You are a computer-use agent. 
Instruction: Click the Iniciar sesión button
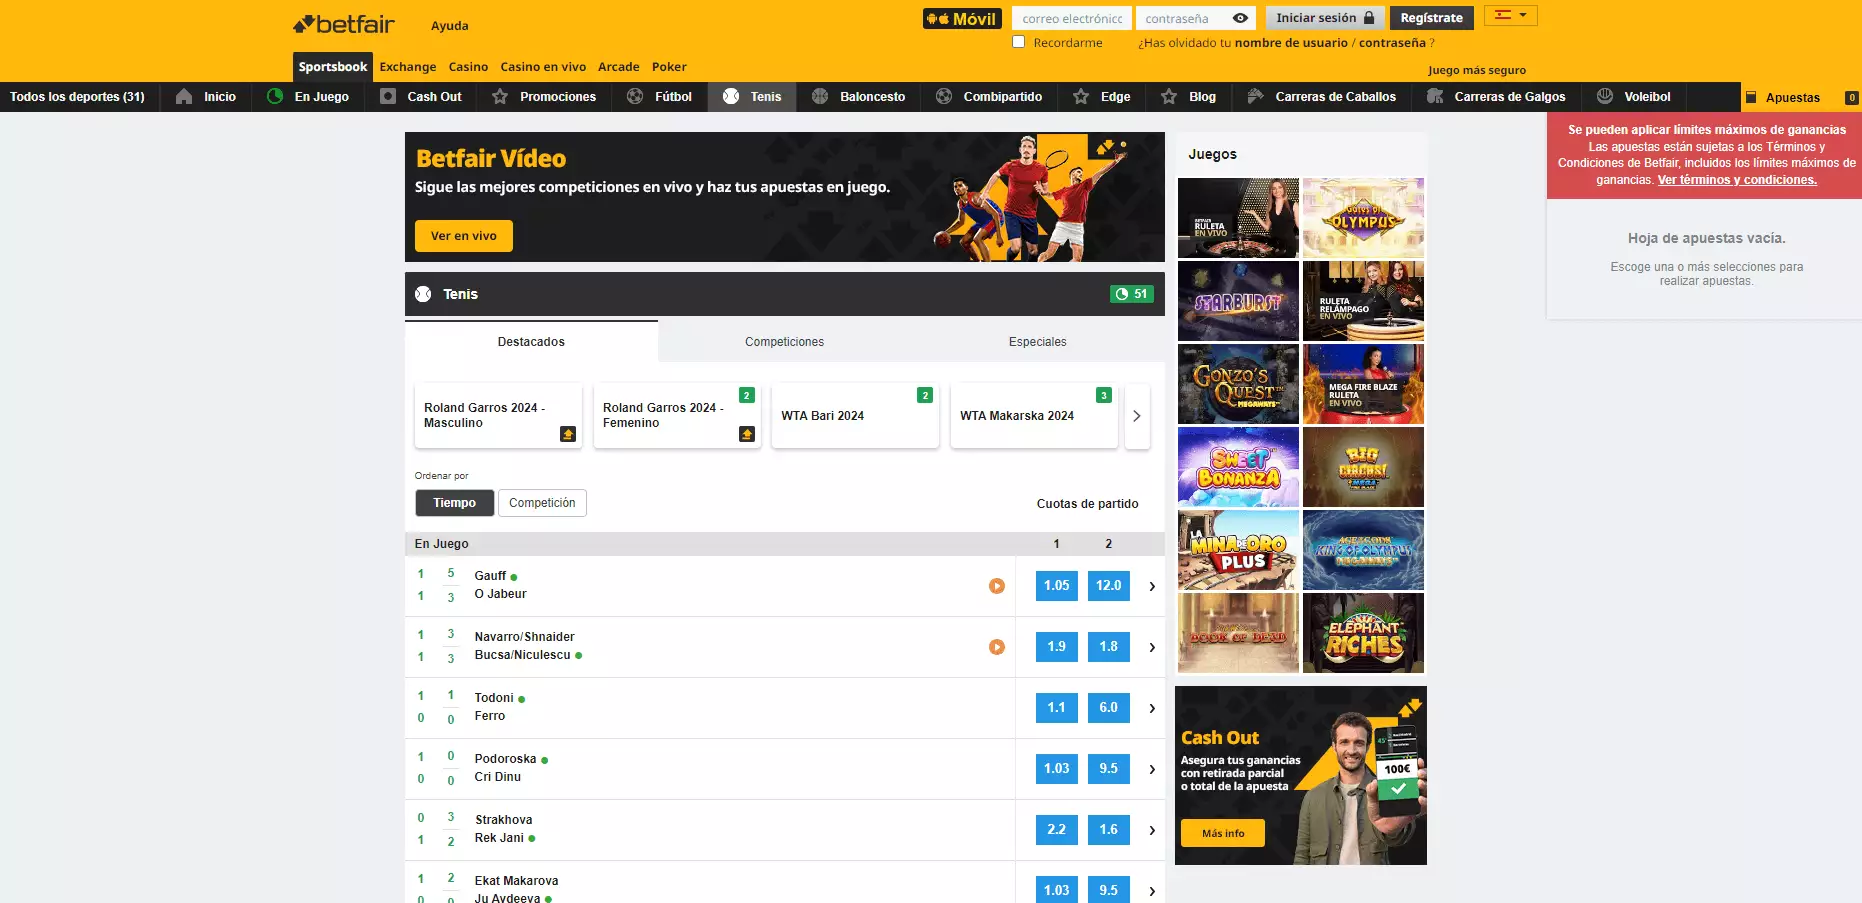pos(1325,18)
